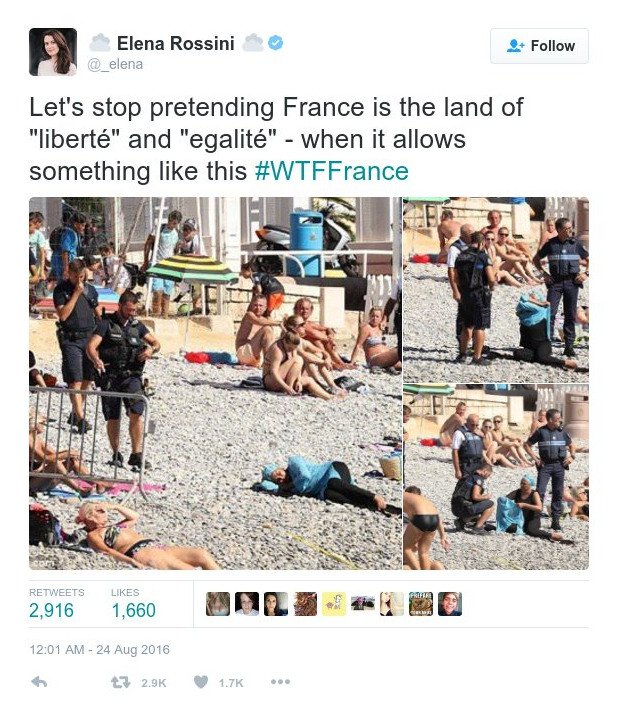This screenshot has width=618, height=714.
Task: Click the last liker avatar in row
Action: click(x=450, y=604)
